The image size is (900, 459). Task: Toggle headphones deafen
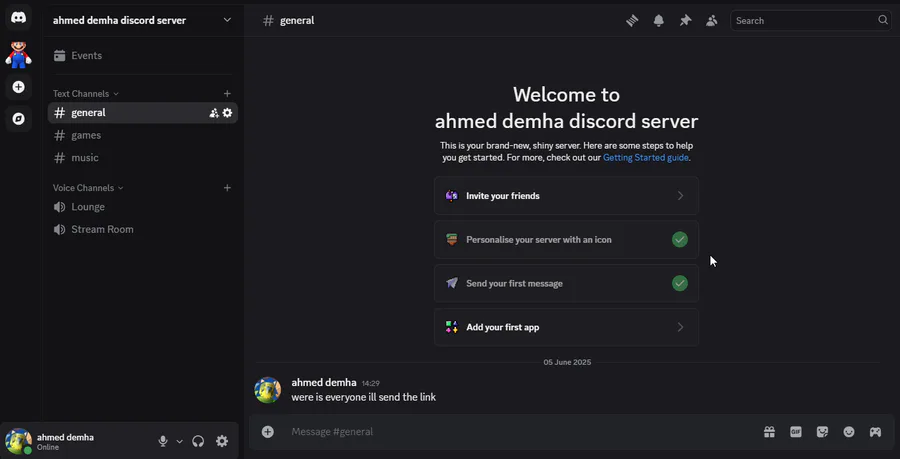(x=198, y=441)
